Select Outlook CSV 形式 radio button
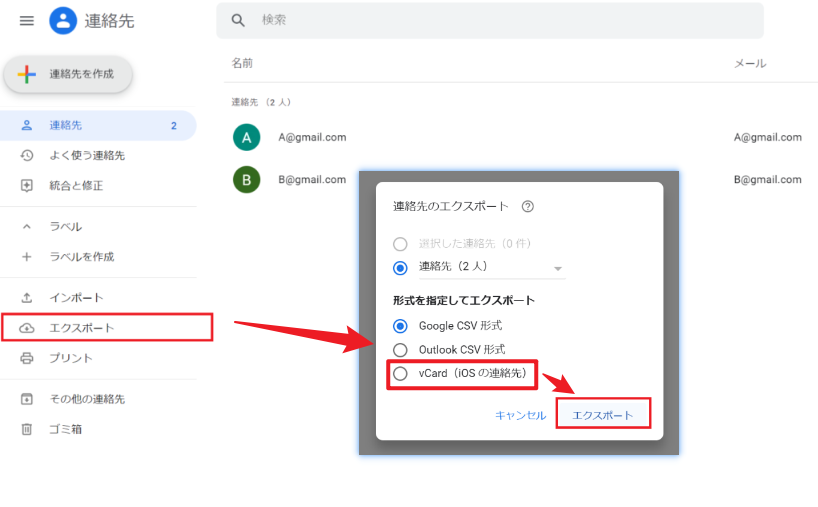The width and height of the screenshot is (818, 507). [x=400, y=350]
